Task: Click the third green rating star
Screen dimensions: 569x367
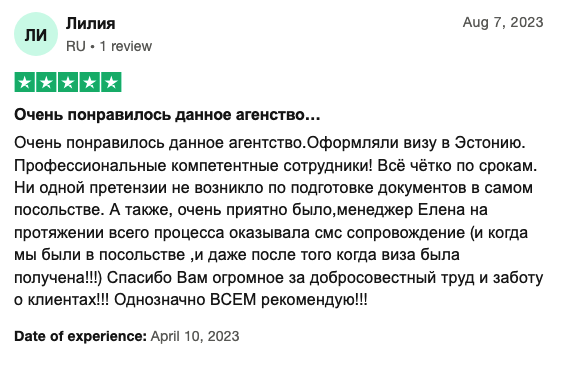Action: pos(68,82)
